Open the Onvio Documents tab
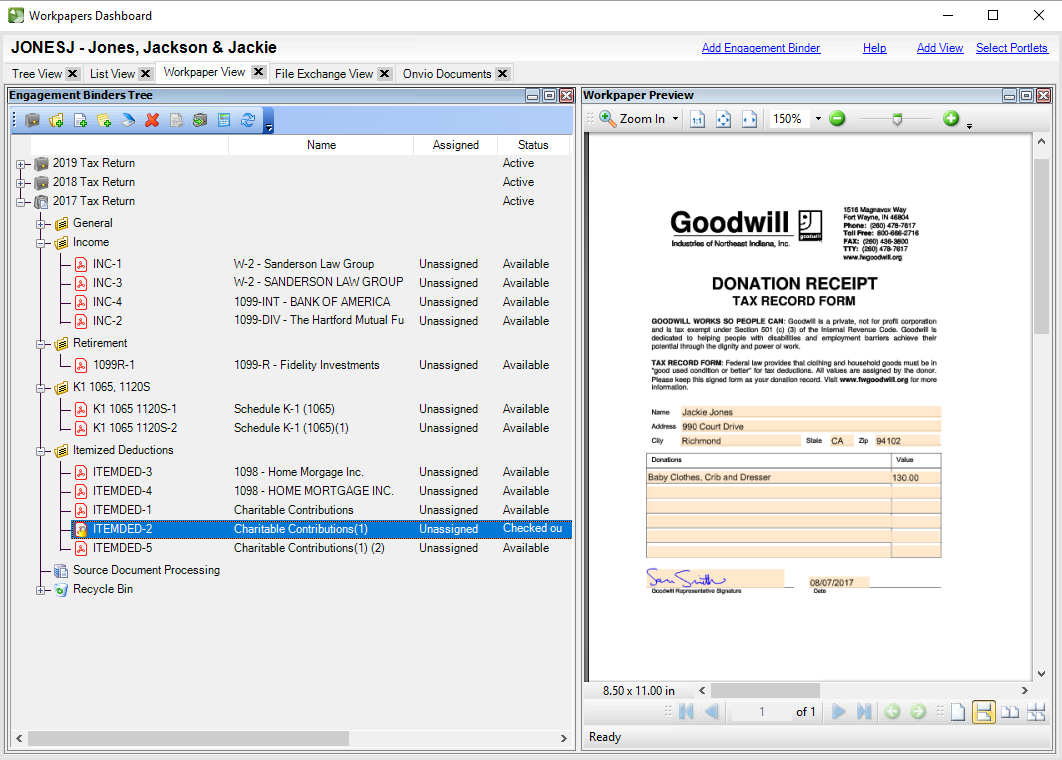 [x=446, y=74]
